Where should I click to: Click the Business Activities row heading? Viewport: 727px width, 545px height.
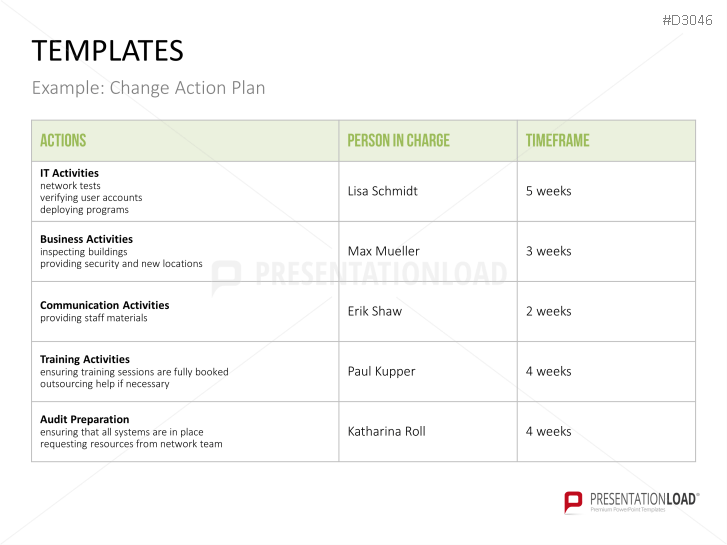[86, 239]
